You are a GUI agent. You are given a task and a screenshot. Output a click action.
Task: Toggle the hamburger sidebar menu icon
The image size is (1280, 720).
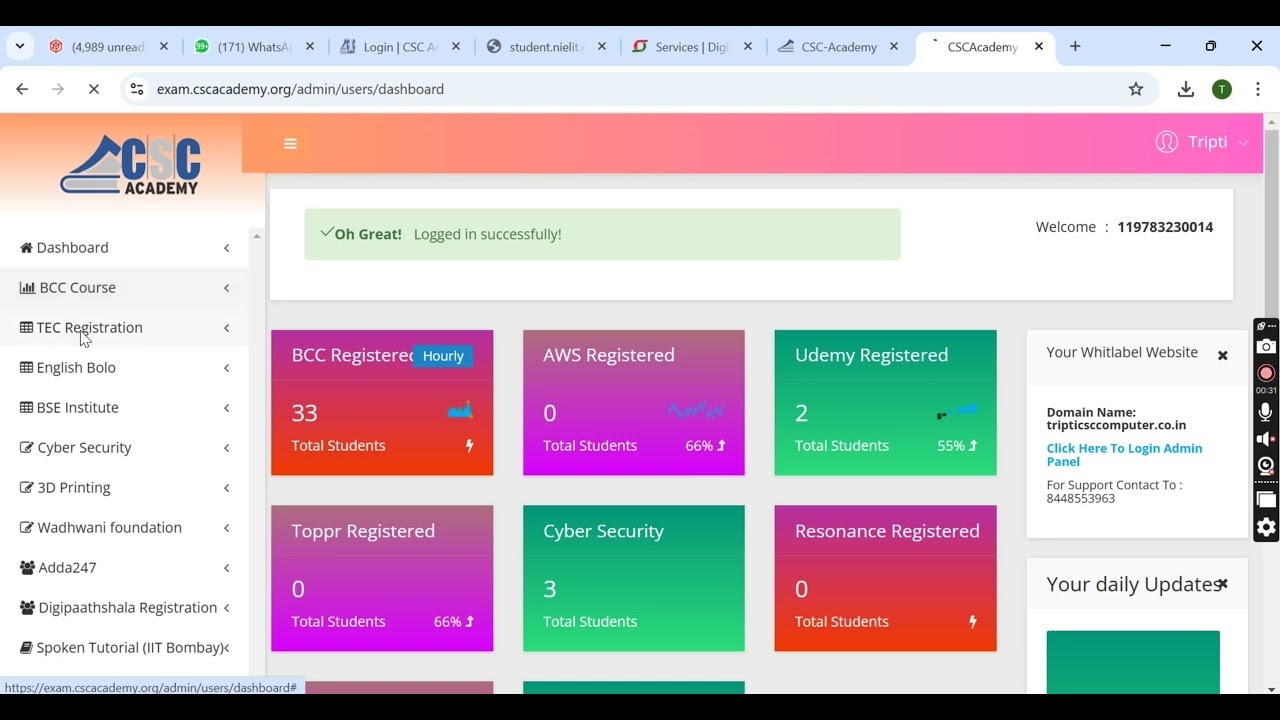pos(291,144)
